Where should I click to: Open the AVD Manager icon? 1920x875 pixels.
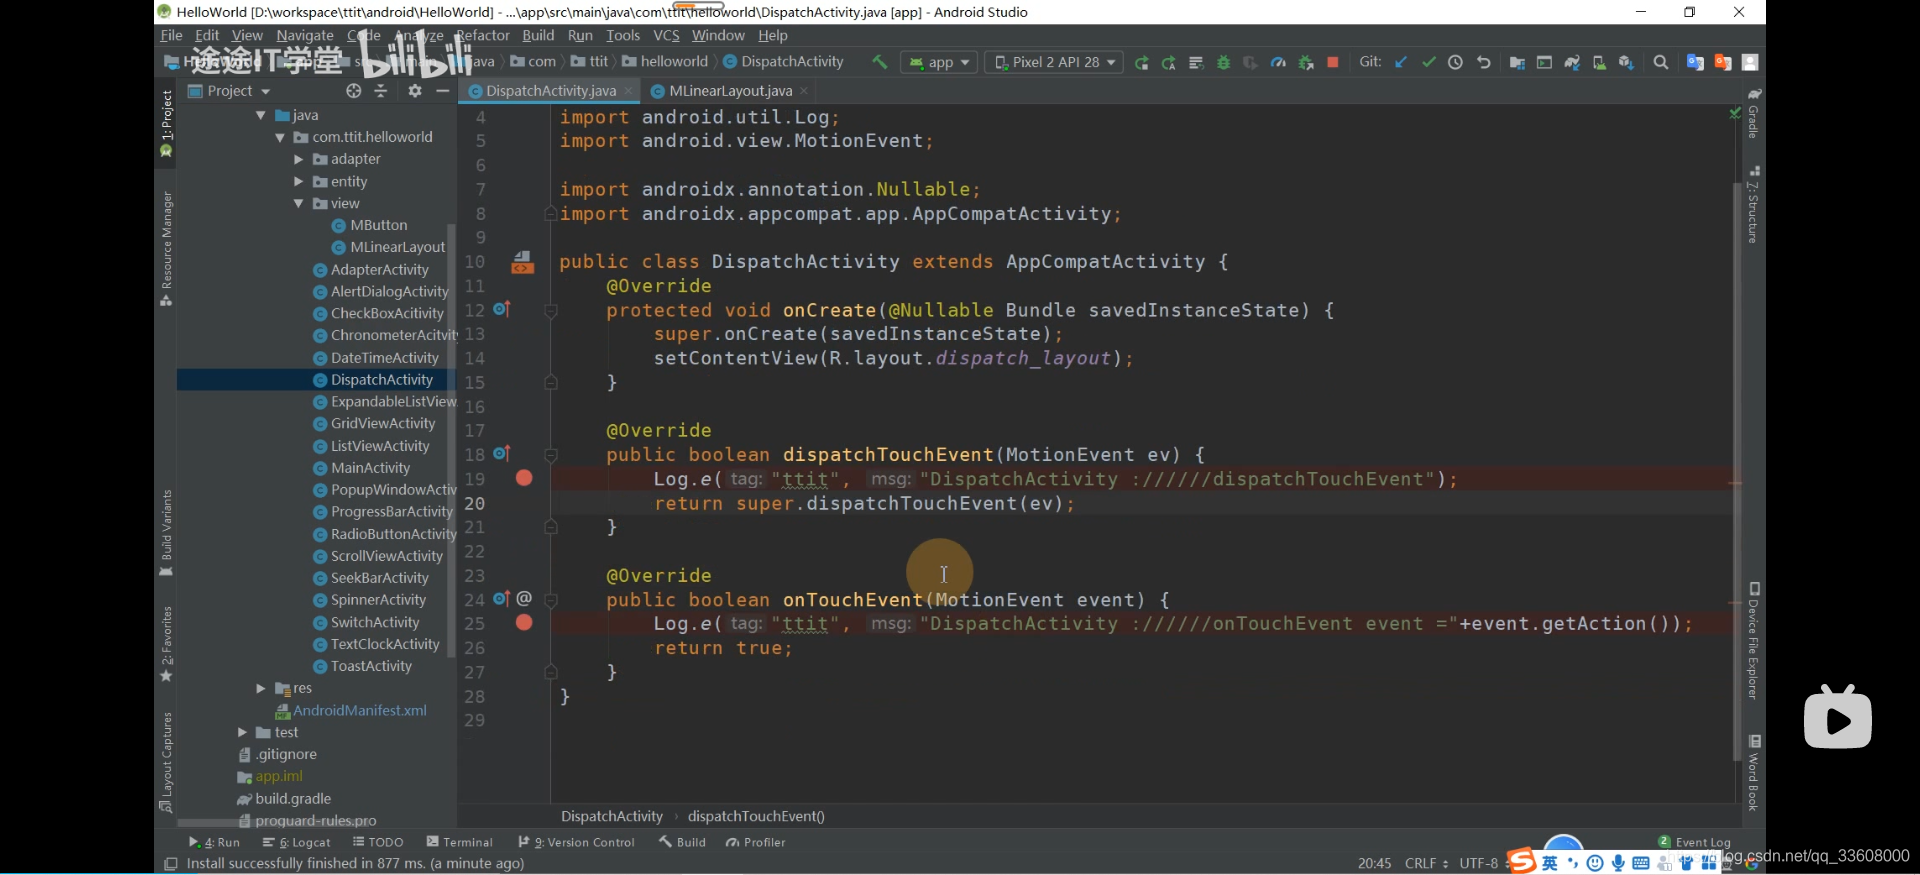(1599, 63)
